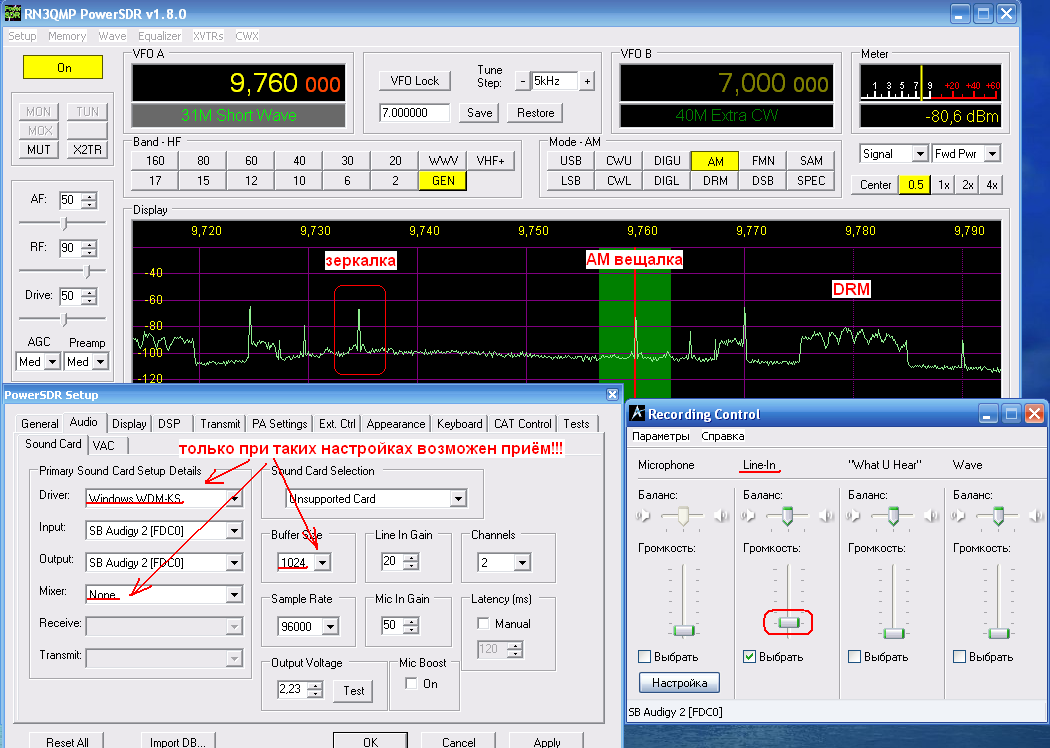Toggle the MUT mute button
This screenshot has width=1050, height=748.
click(38, 150)
